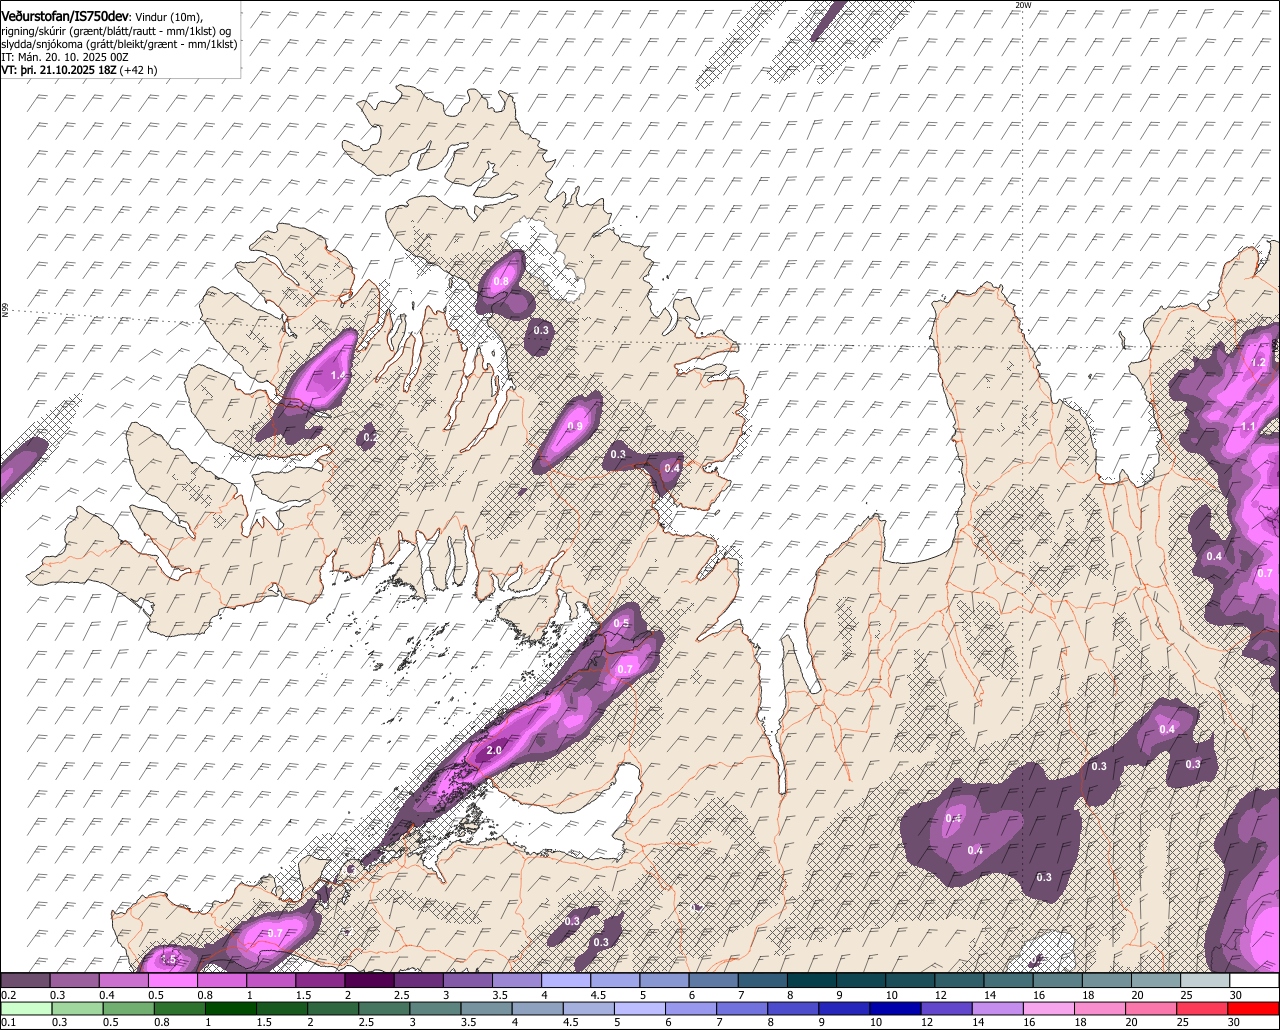Click the 1.1 precipitation value on the map
The height and width of the screenshot is (1030, 1280).
[x=1248, y=426]
